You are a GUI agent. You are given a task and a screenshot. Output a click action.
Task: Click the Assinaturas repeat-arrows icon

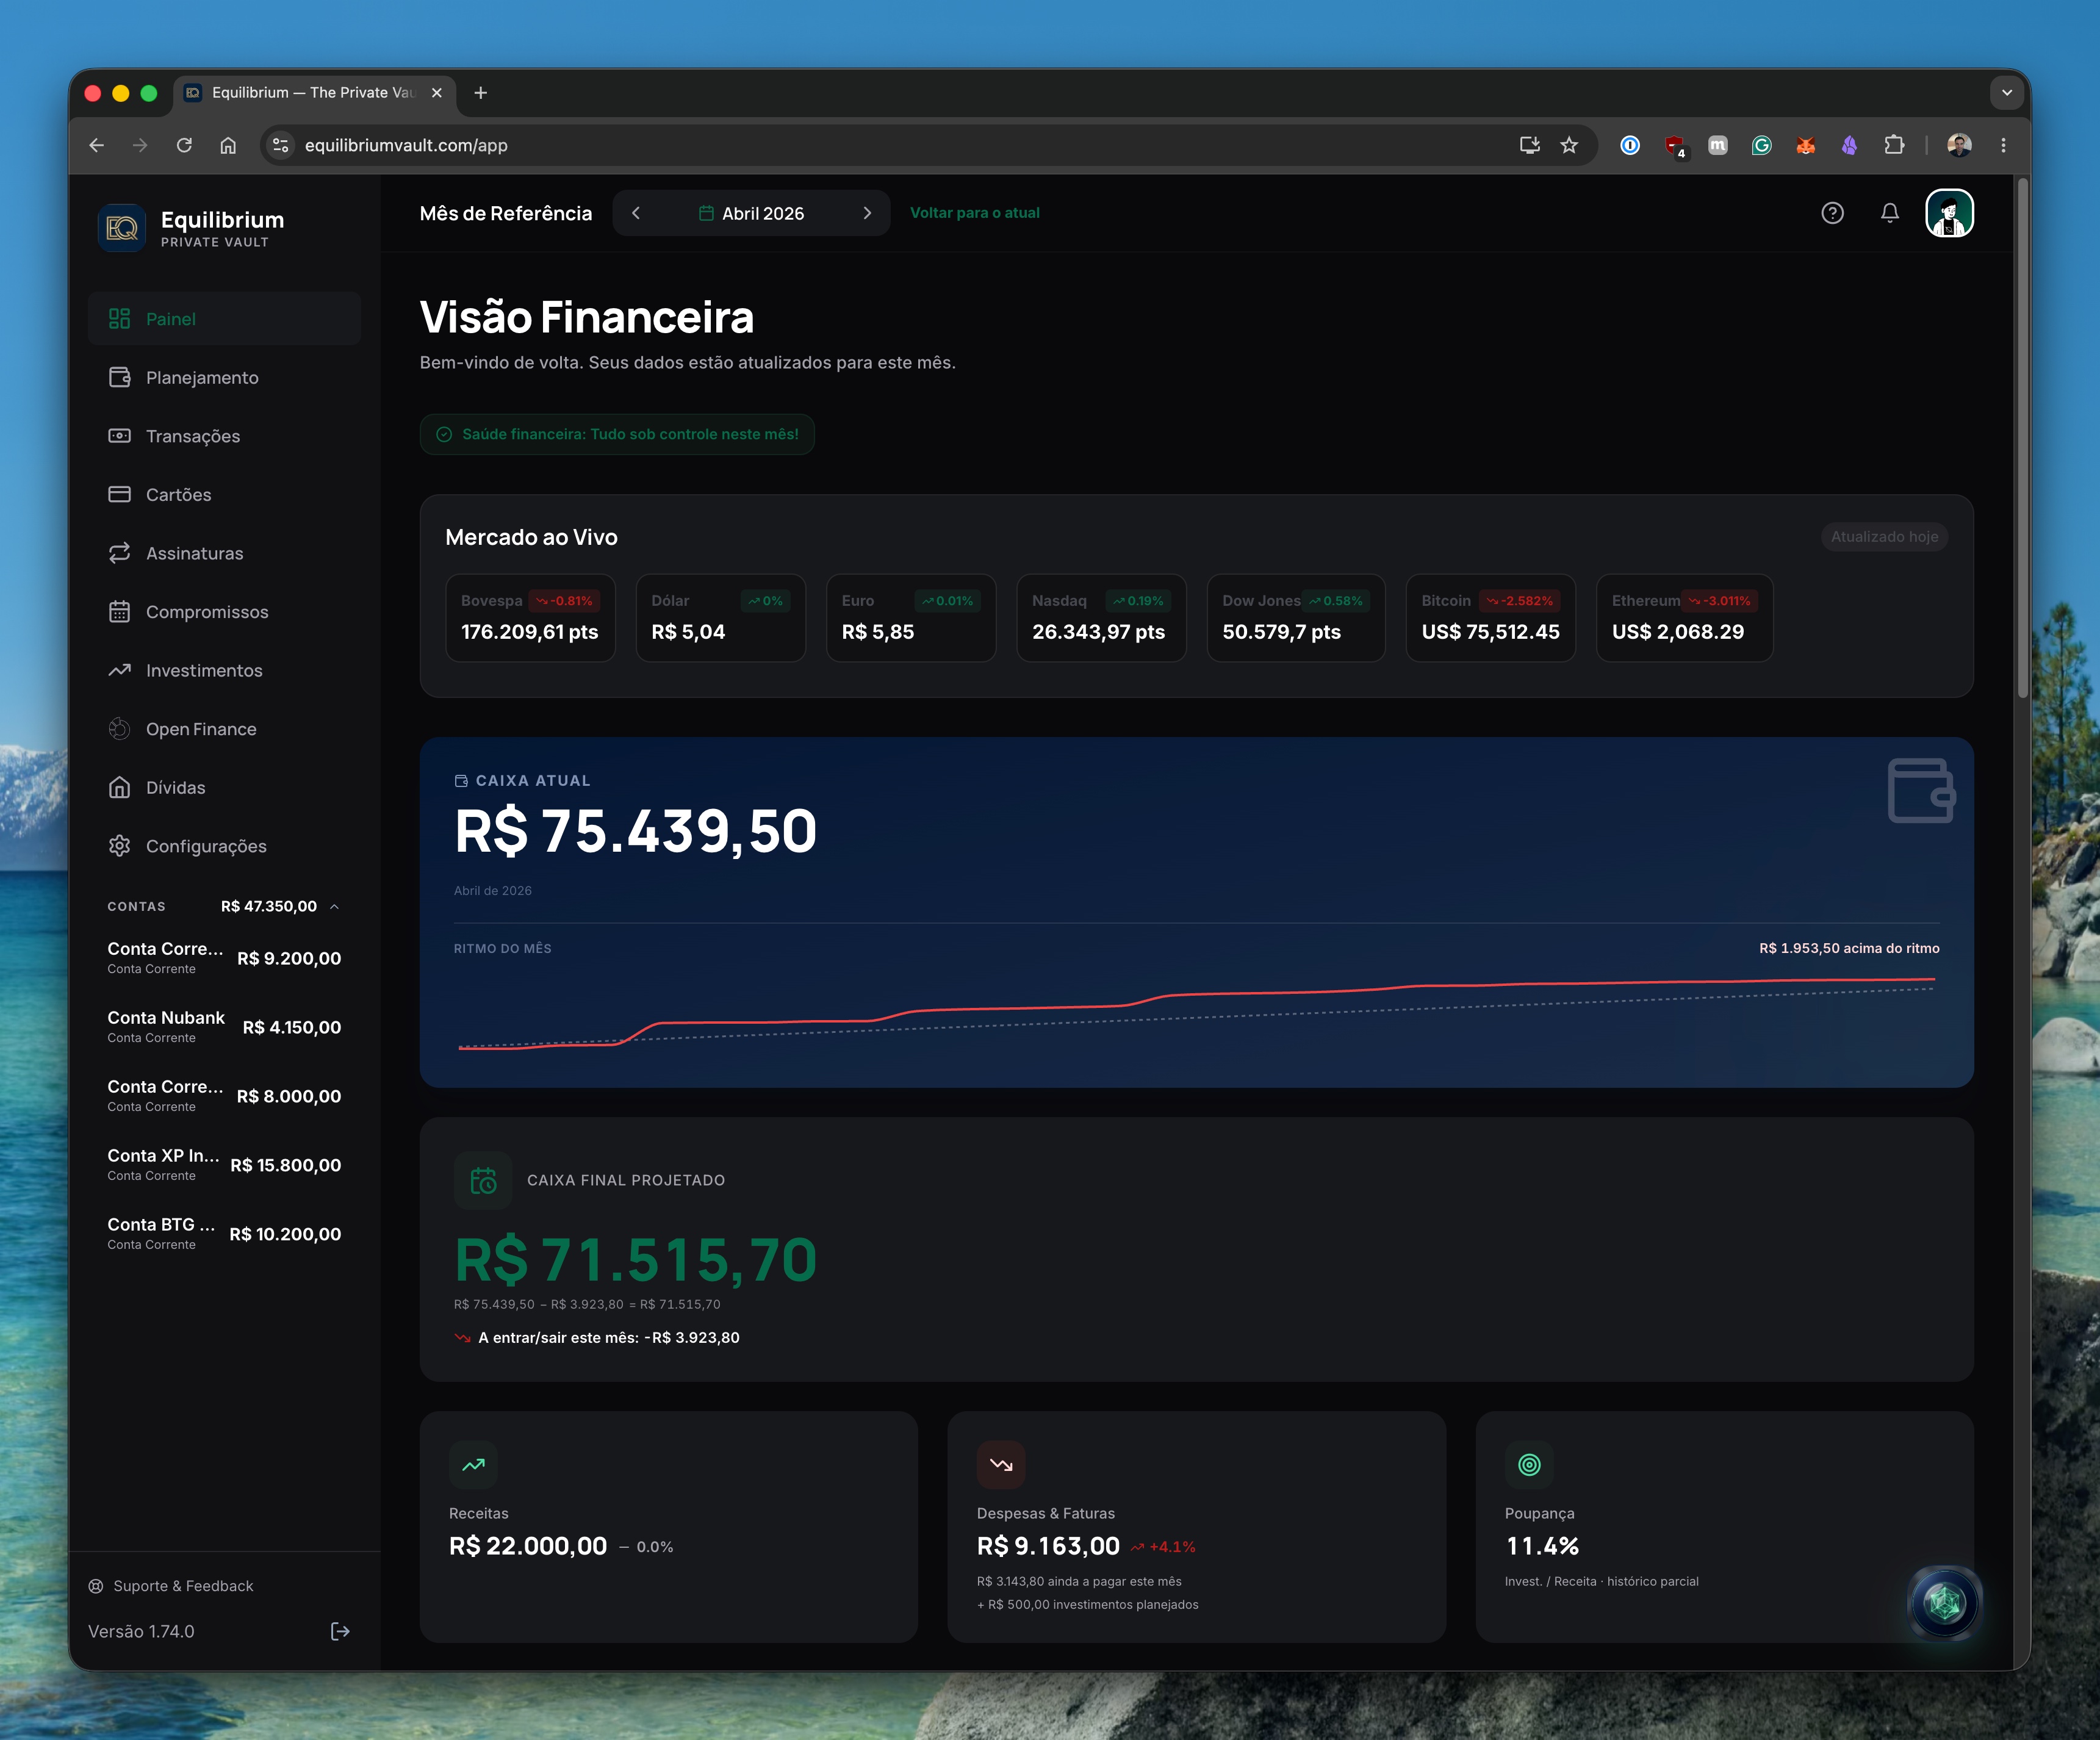119,553
